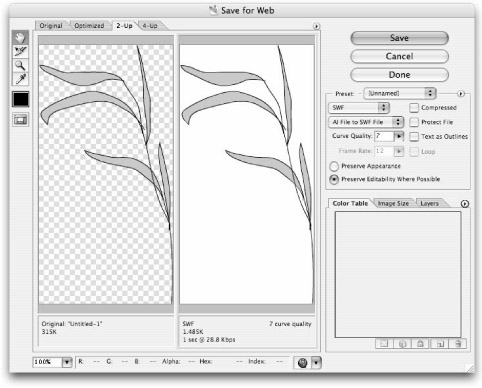This screenshot has height=388, width=482.
Task: Select the Hand tool
Action: [20, 38]
